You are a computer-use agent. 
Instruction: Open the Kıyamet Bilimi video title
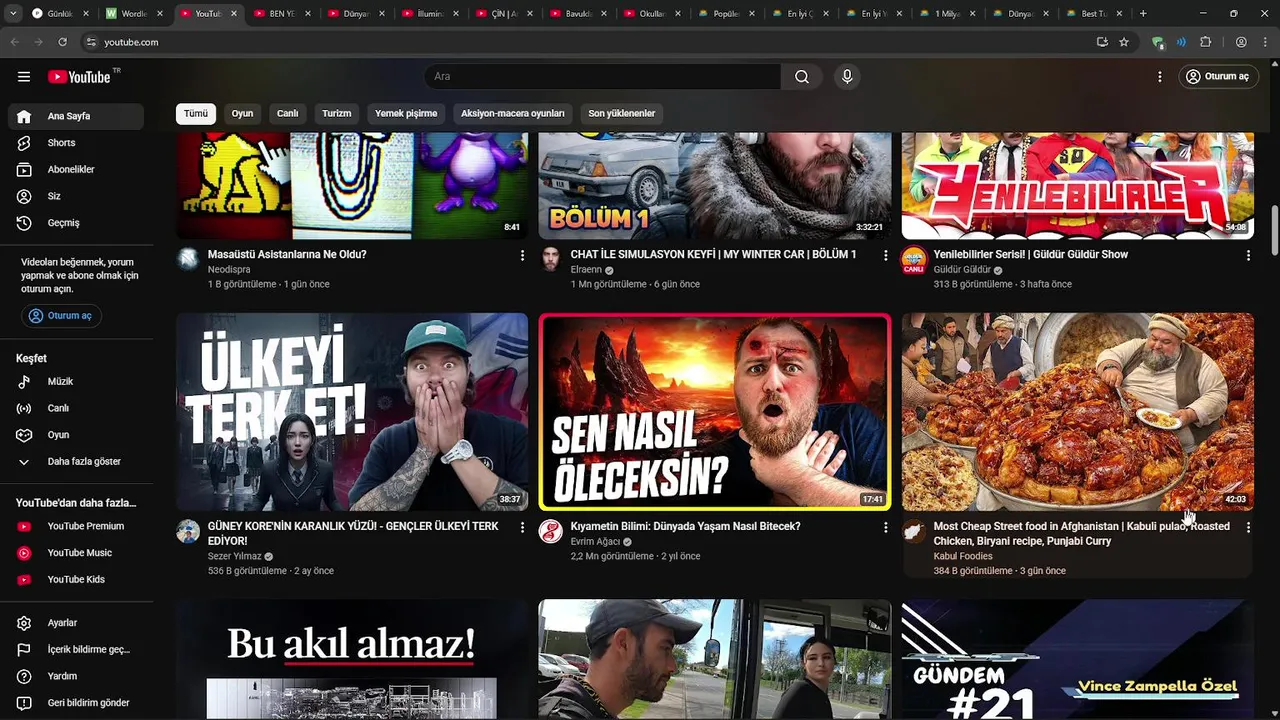click(685, 526)
